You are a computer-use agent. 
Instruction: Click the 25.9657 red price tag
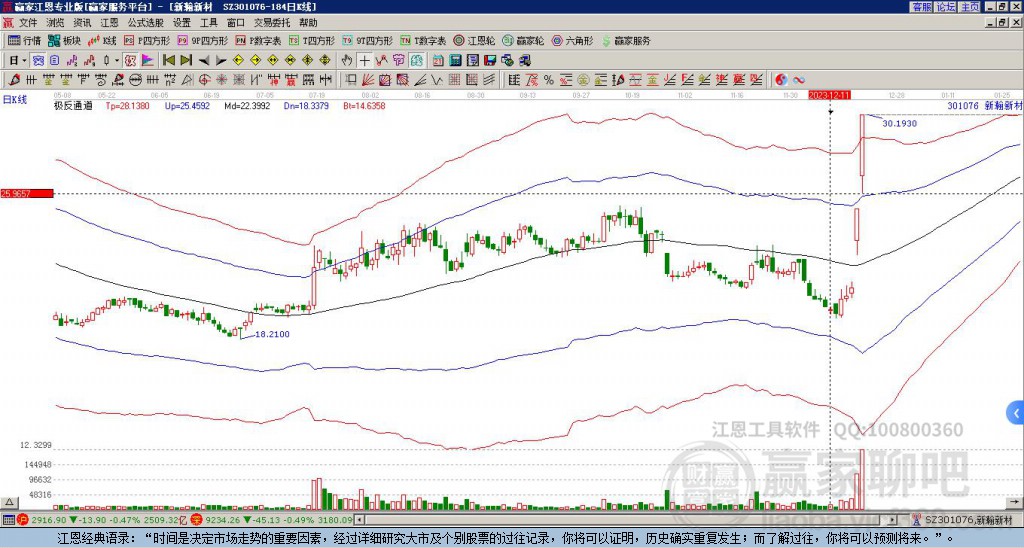[x=26, y=193]
